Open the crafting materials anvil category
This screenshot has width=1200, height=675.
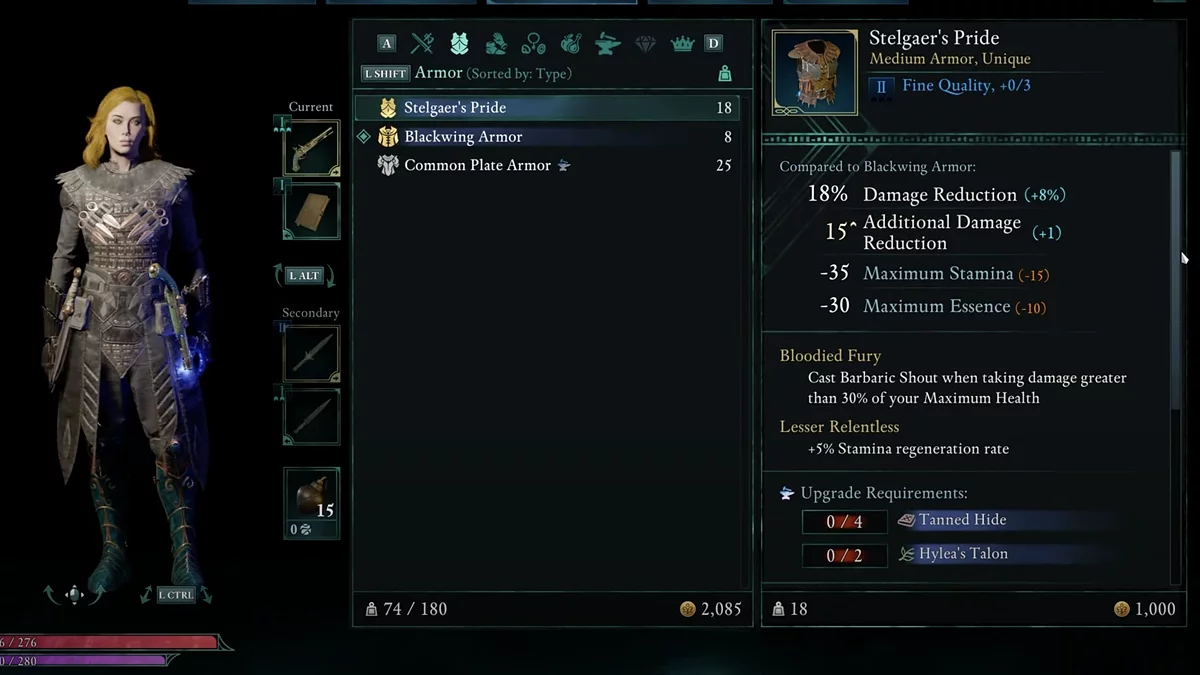[x=608, y=43]
